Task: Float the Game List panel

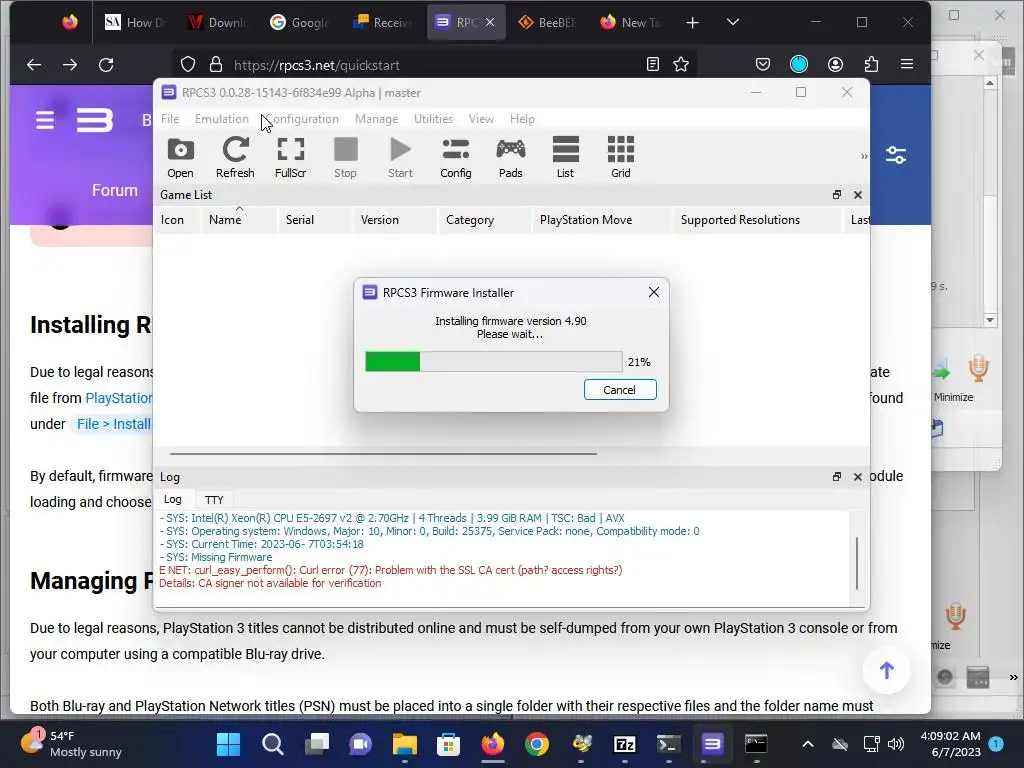Action: tap(837, 195)
